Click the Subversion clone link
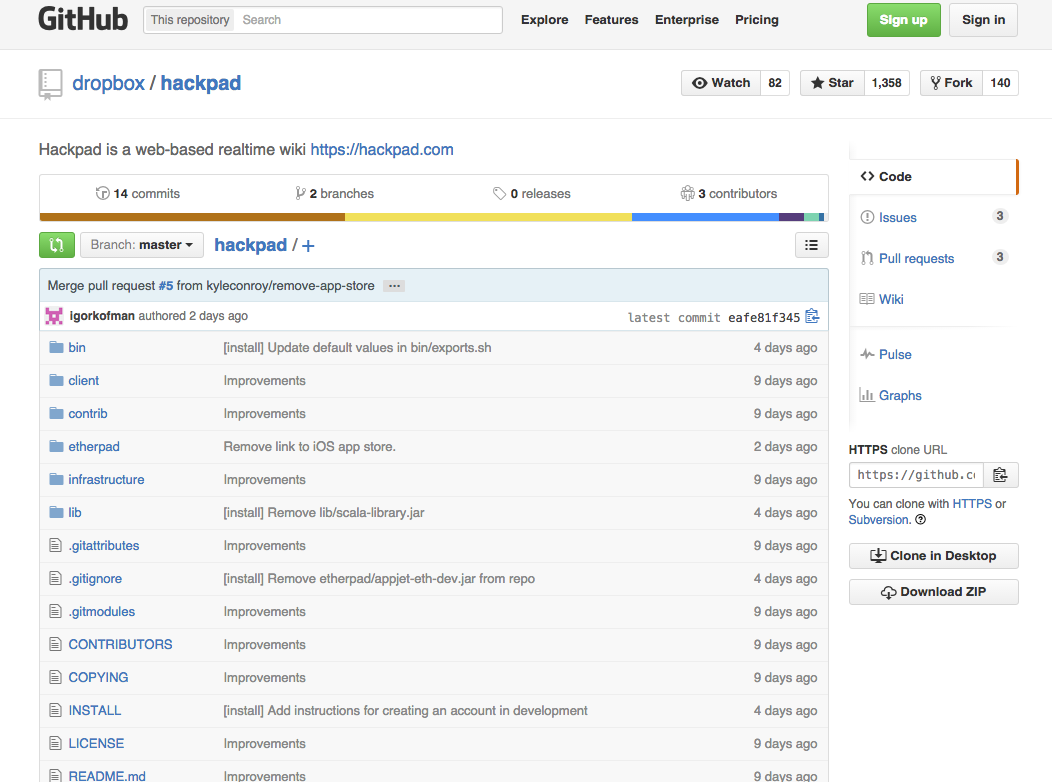The width and height of the screenshot is (1052, 782). pos(879,519)
